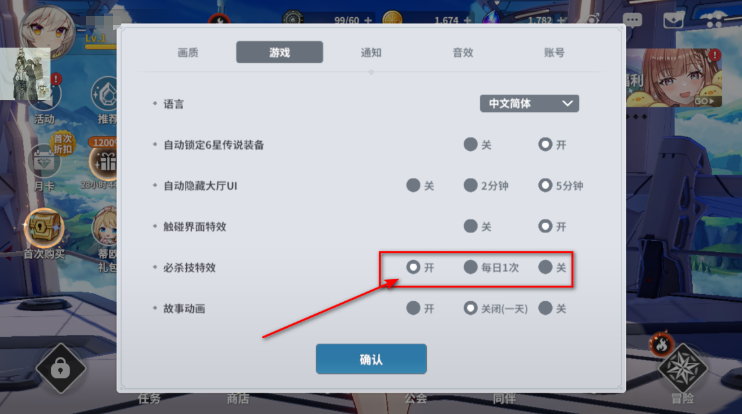The width and height of the screenshot is (742, 414).
Task: Tap the padlock icon at bottom left
Action: pos(61,368)
